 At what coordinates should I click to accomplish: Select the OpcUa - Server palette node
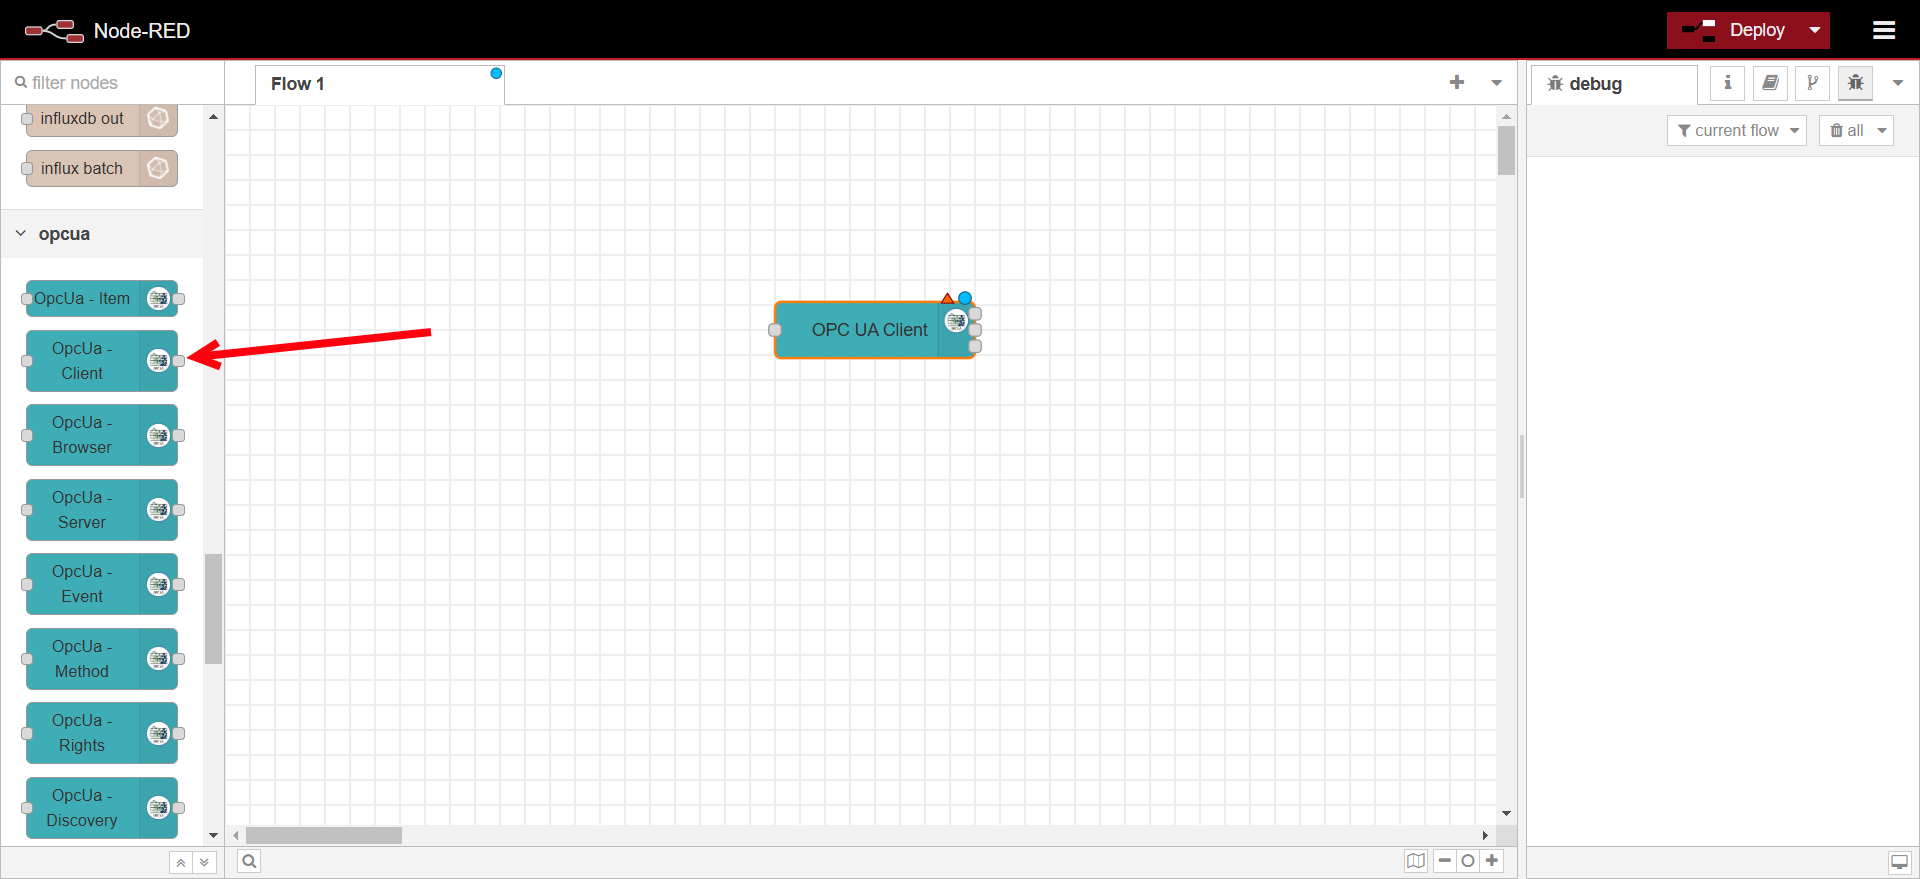pos(101,510)
